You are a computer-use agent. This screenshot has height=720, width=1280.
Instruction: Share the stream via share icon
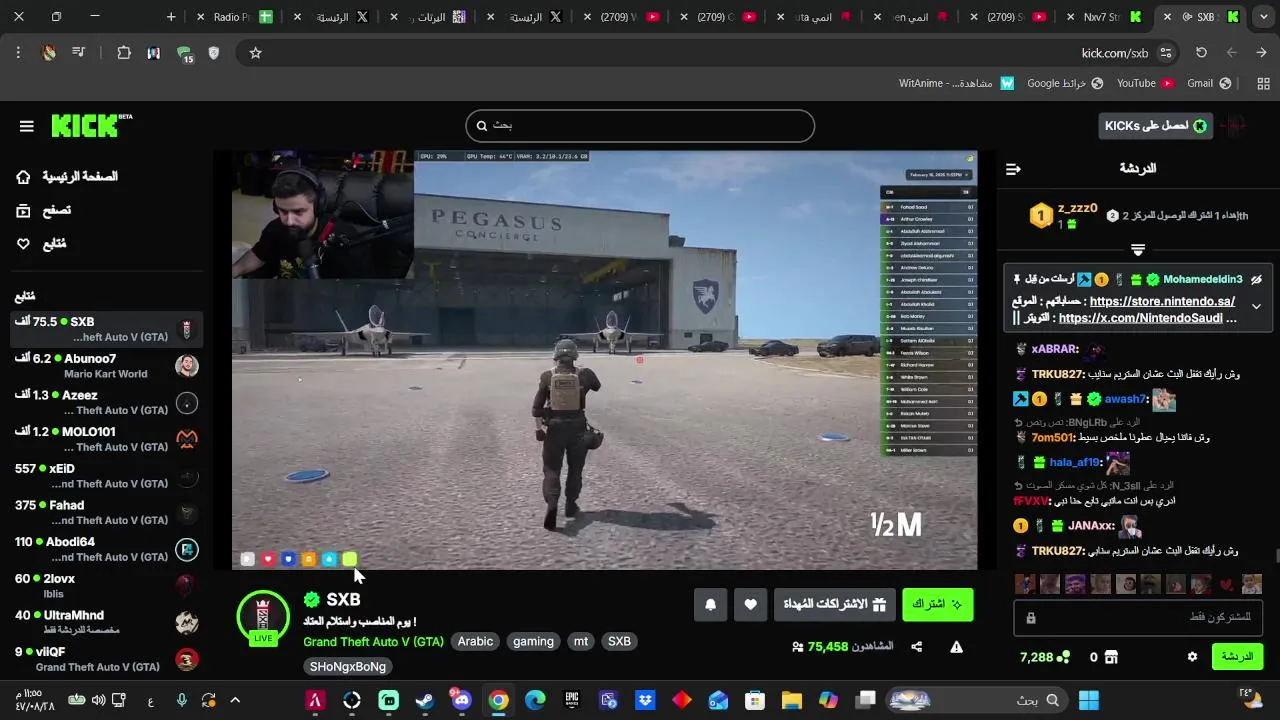click(917, 647)
